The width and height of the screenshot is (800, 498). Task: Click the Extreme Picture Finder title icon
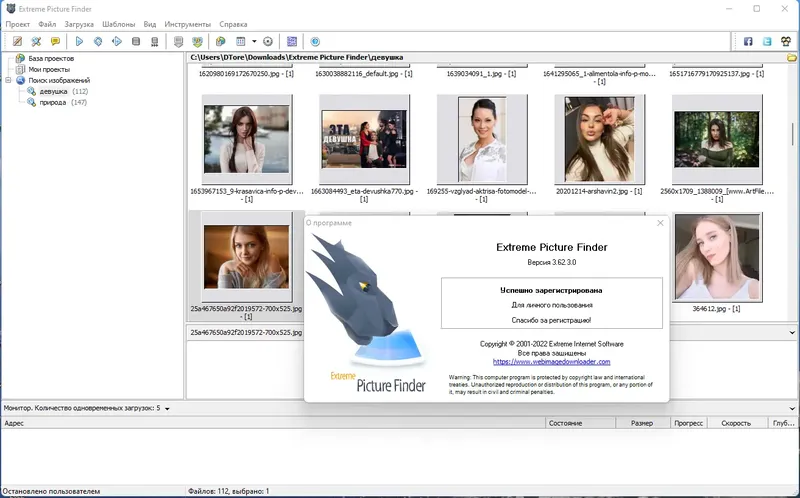click(10, 9)
